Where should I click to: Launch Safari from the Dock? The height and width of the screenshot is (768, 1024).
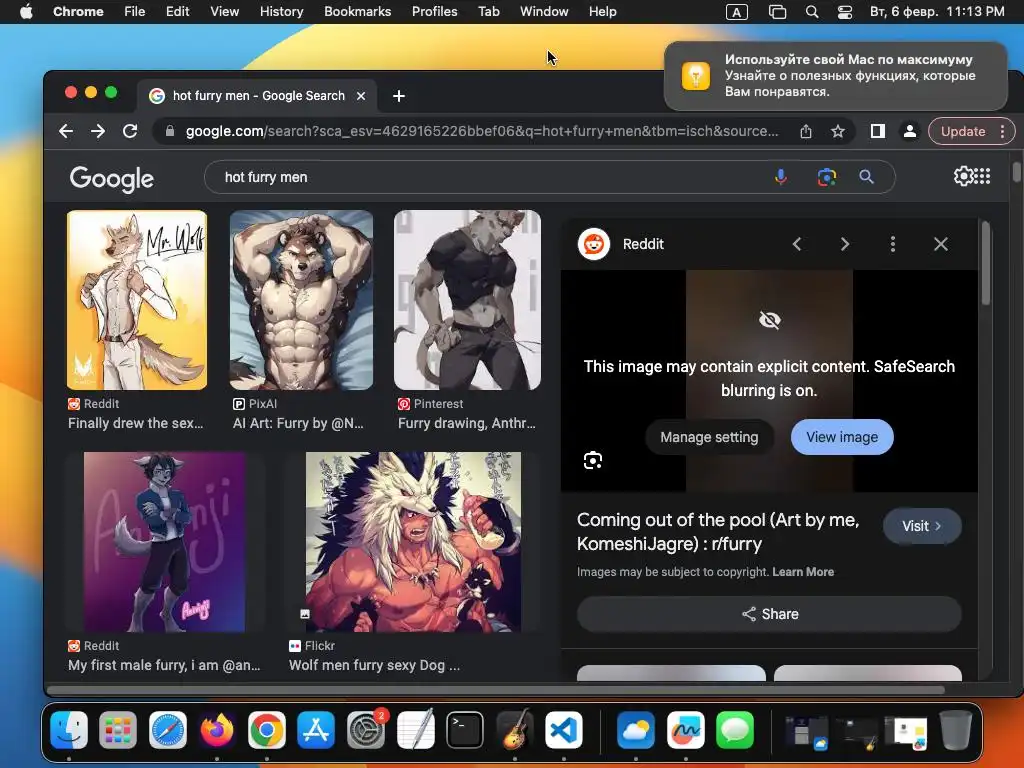pyautogui.click(x=168, y=729)
